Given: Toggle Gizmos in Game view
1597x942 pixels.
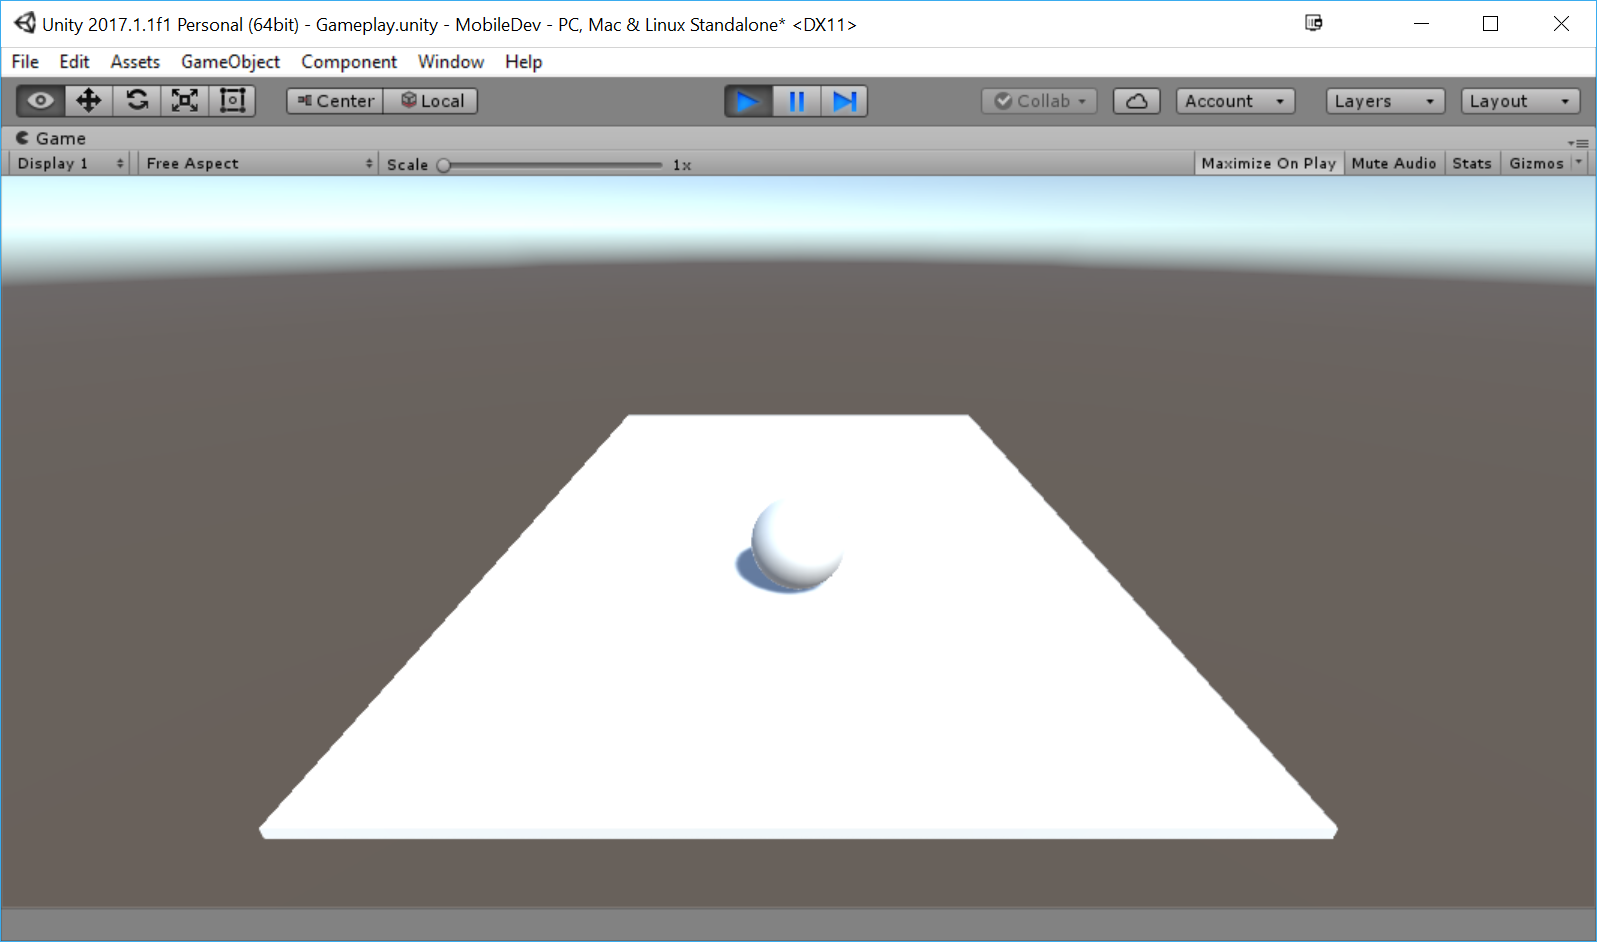Looking at the screenshot, I should click(x=1536, y=163).
